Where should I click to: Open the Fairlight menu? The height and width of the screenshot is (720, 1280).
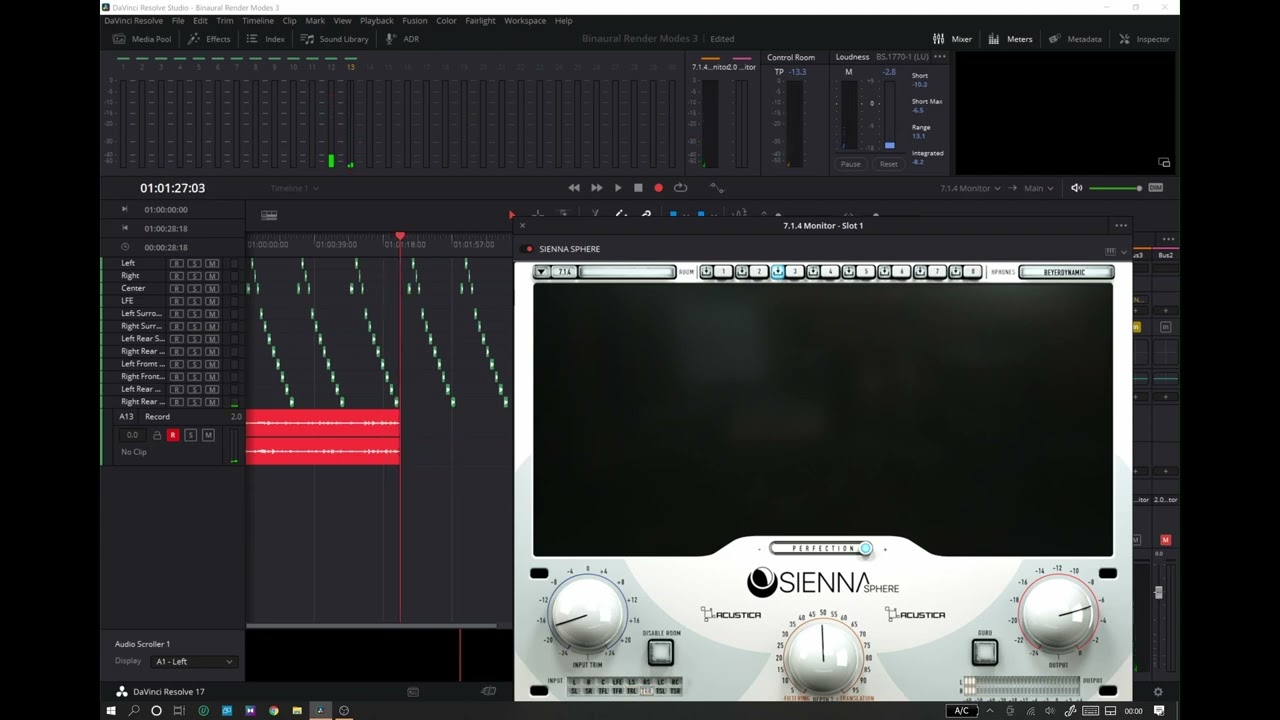tap(480, 20)
